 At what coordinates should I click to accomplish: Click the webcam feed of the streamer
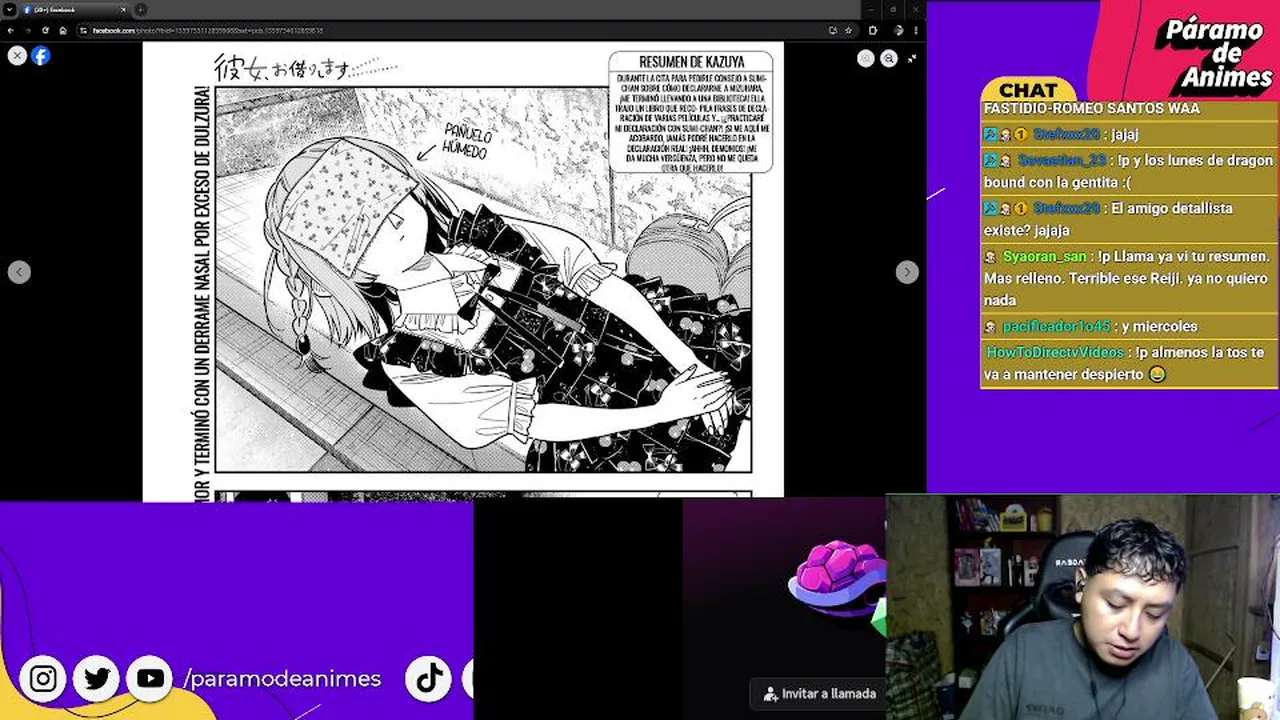1082,607
